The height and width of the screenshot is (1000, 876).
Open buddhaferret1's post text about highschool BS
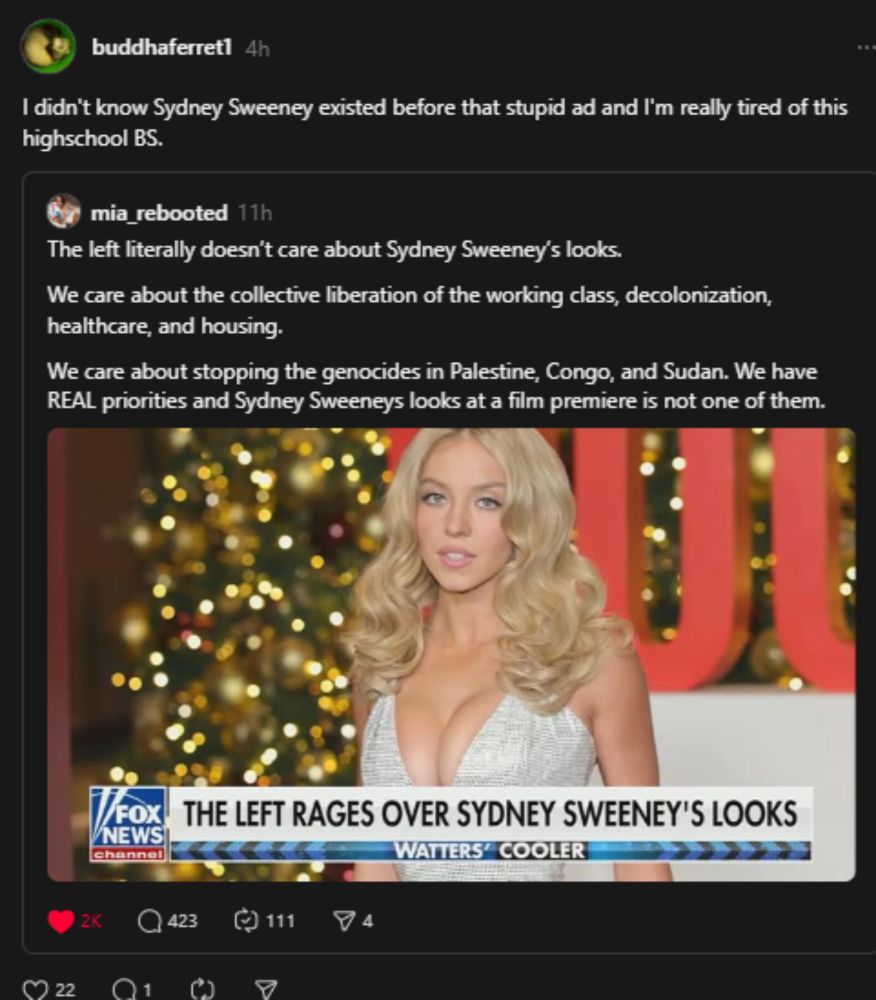click(435, 122)
